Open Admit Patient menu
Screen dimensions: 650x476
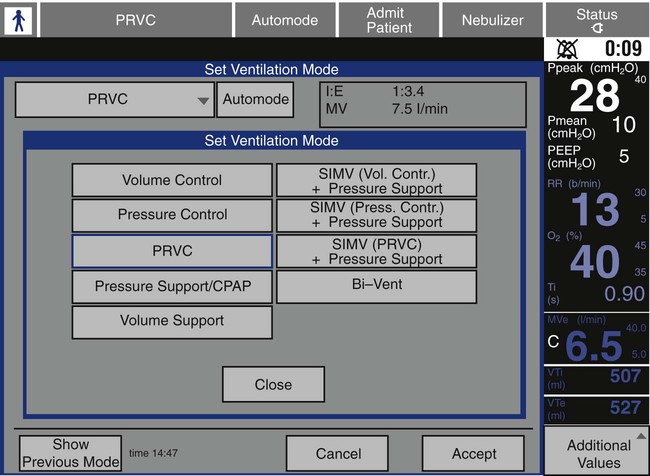389,20
